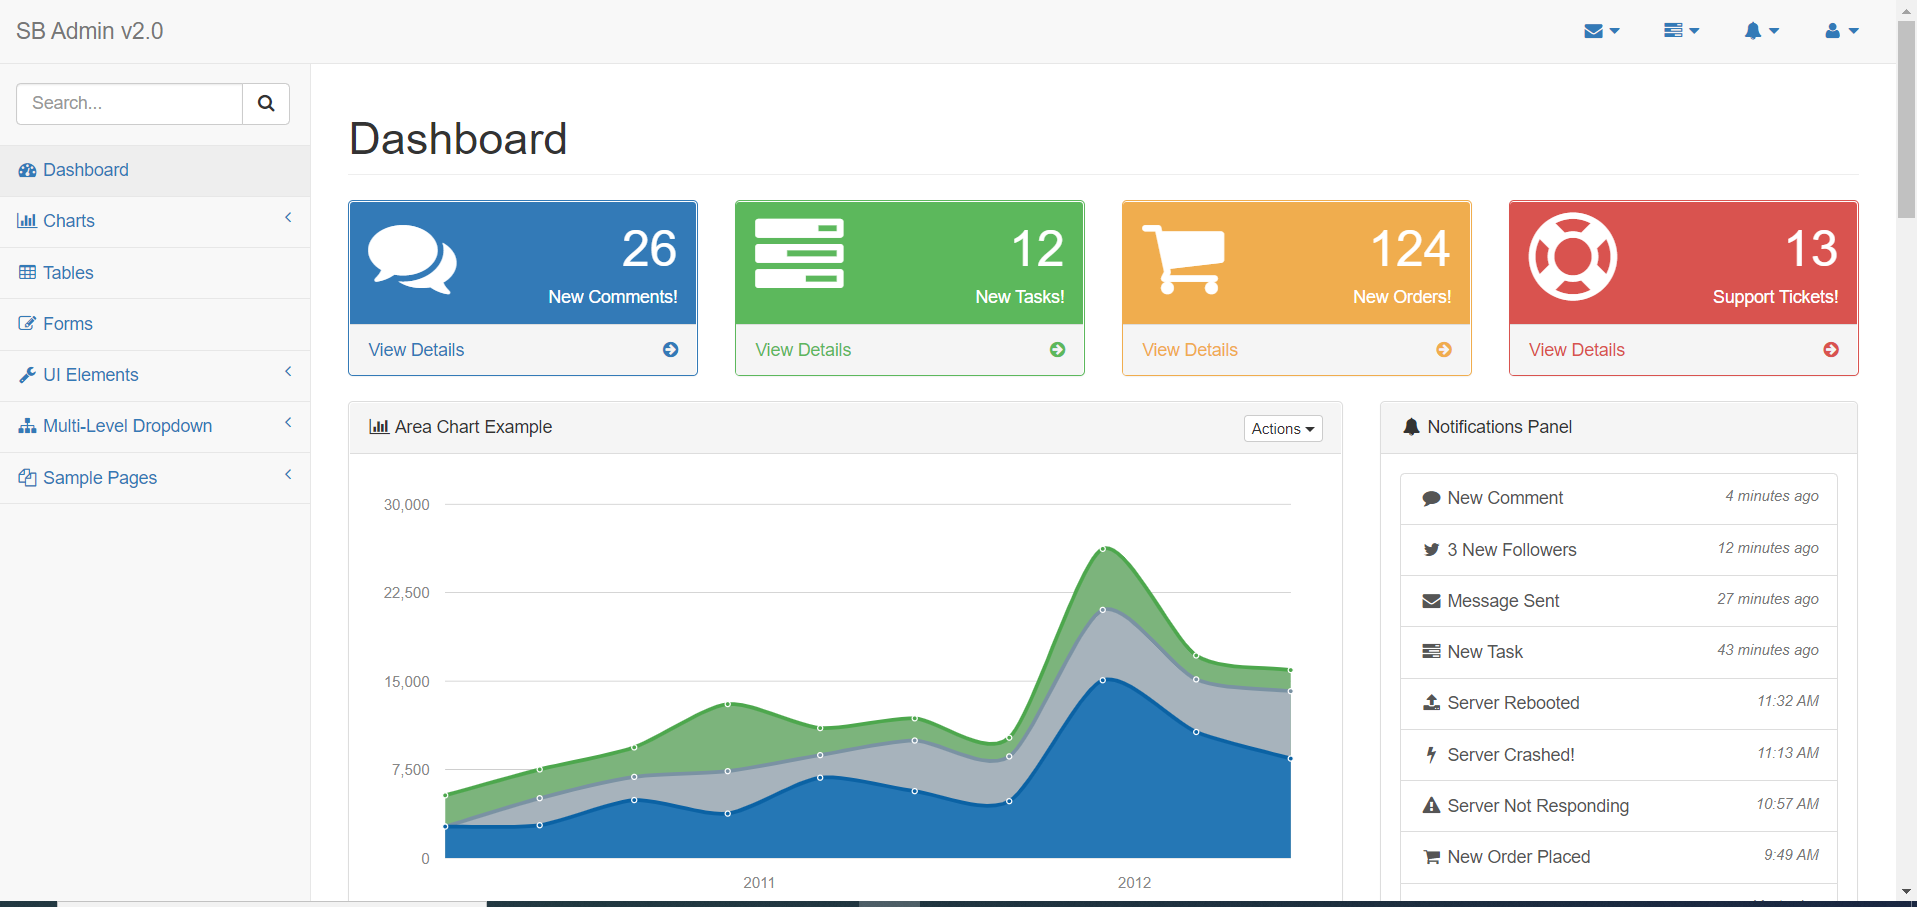Click the shopping cart icon in orange card
The image size is (1917, 907).
[x=1183, y=259]
